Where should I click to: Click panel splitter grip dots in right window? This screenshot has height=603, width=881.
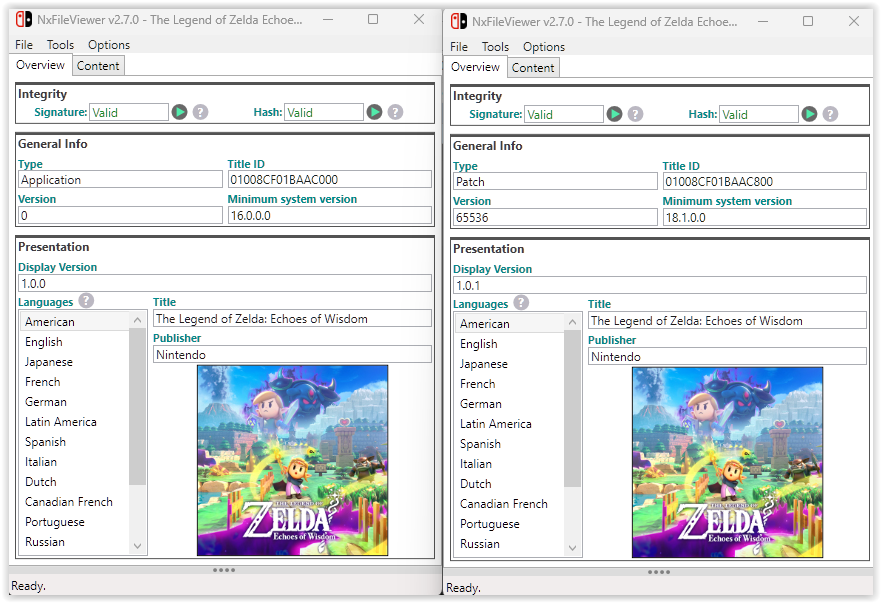659,572
